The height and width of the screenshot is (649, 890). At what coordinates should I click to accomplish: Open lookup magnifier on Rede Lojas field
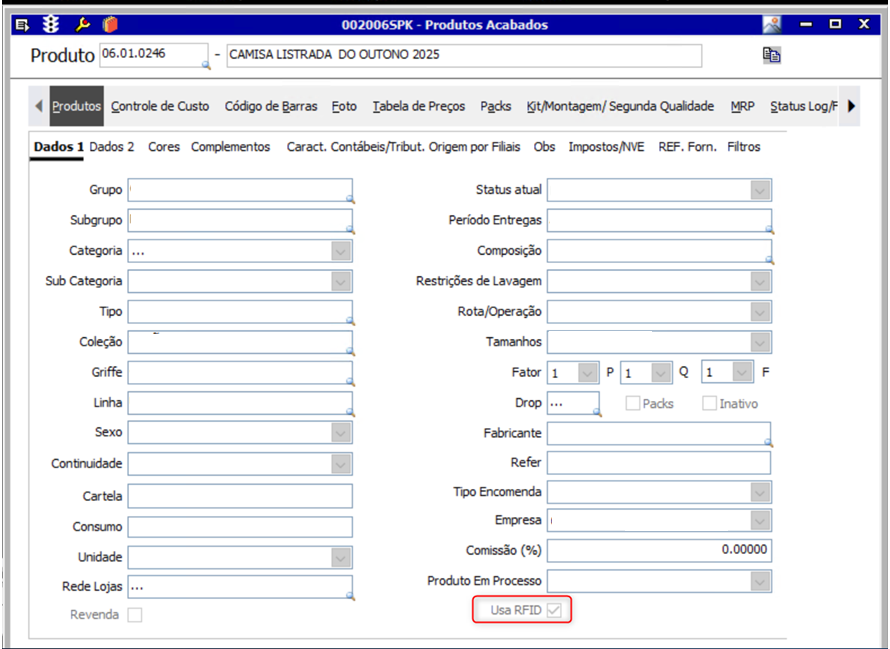pos(351,596)
